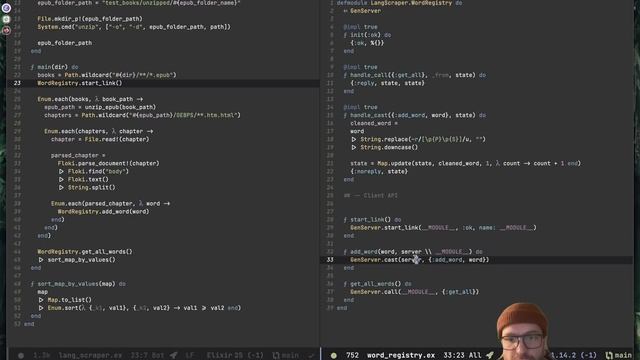
Task: Click 'LF' line ending indicator in left modeline
Action: click(189, 356)
